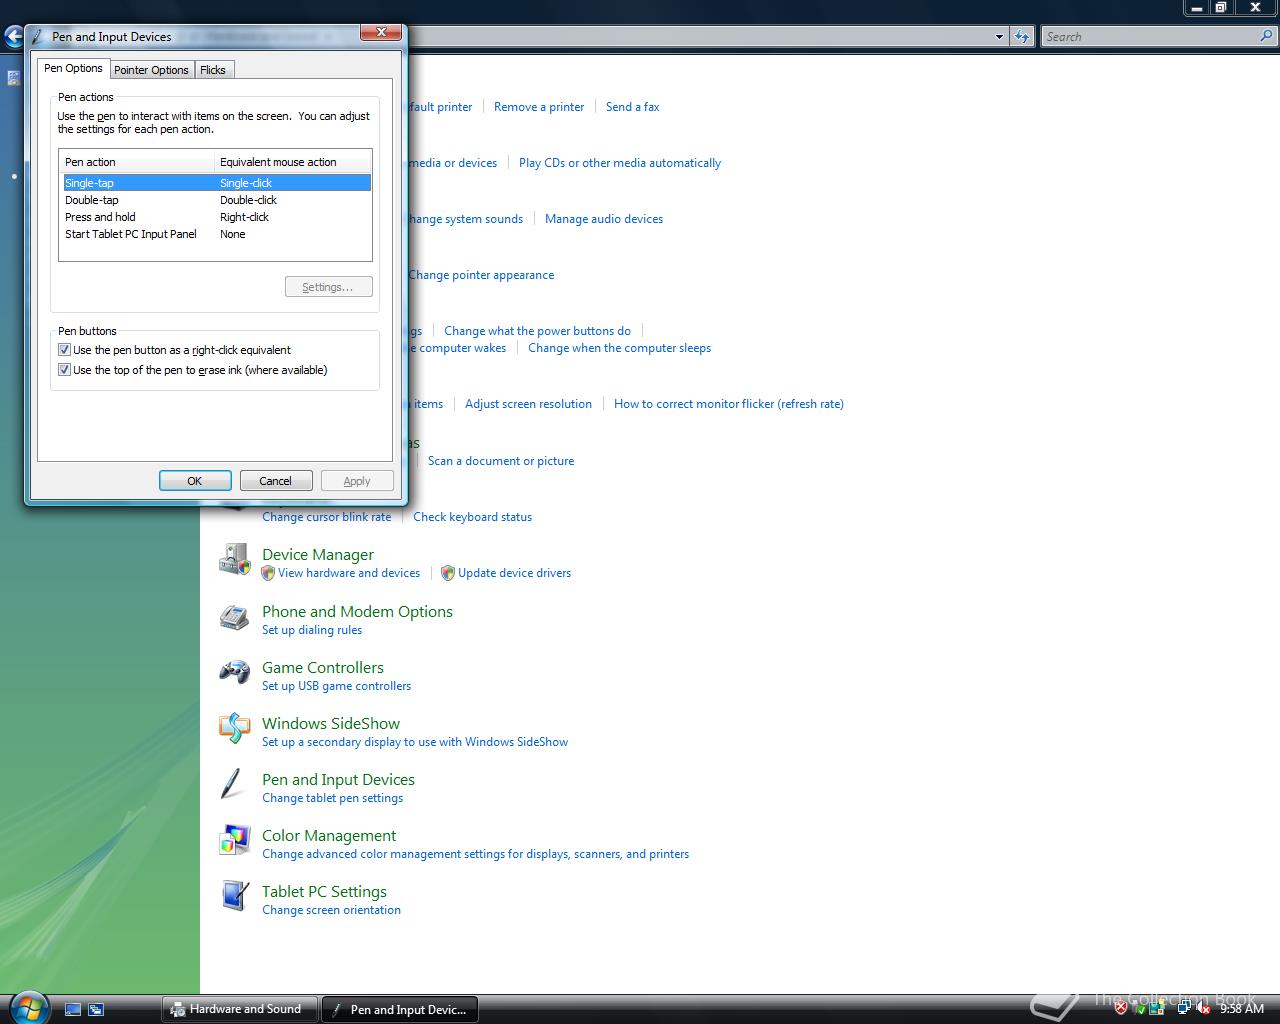This screenshot has height=1024, width=1280.
Task: Click the Show Desktop quick launch icon
Action: (x=73, y=1010)
